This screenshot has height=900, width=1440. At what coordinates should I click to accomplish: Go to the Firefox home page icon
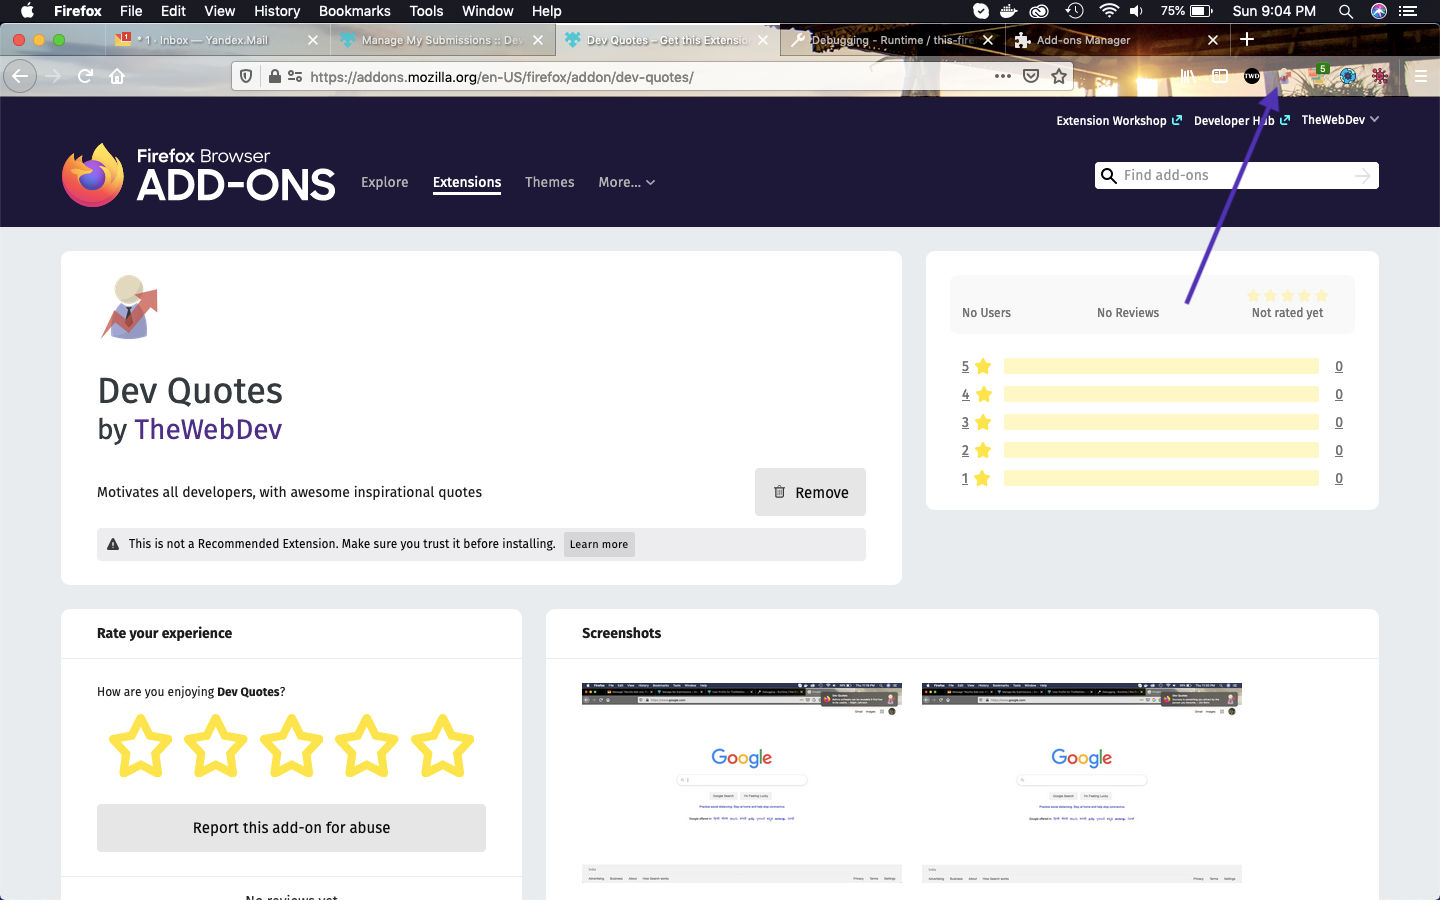point(117,76)
